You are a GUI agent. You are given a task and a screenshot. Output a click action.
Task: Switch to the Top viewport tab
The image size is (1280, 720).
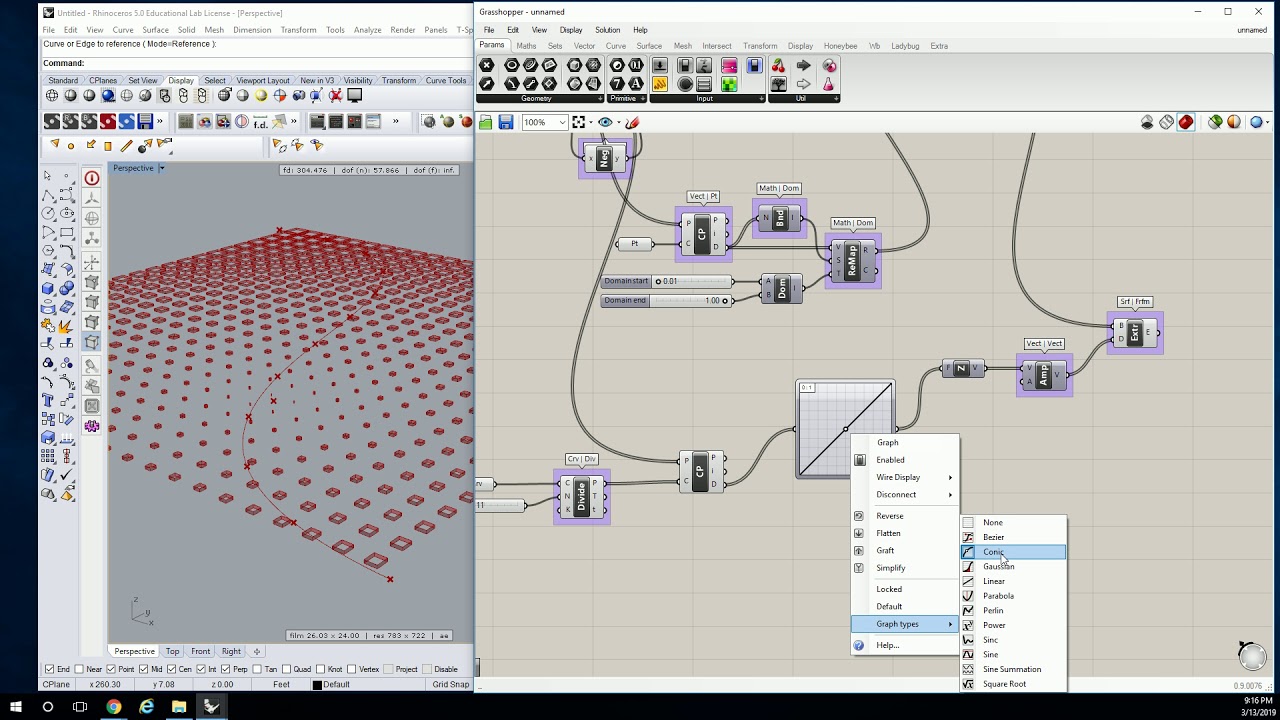tap(173, 651)
